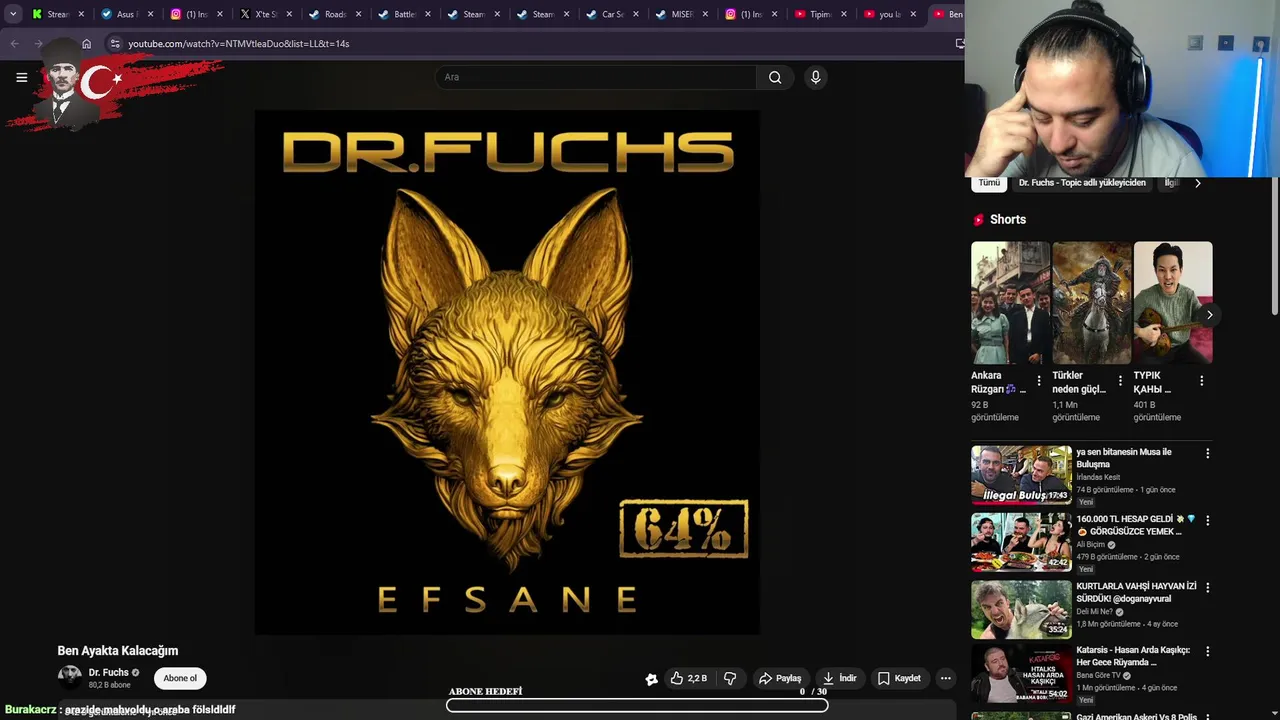Open the Ankara Rüzgarı short thumbnail
This screenshot has width=1280, height=720.
[x=1010, y=303]
